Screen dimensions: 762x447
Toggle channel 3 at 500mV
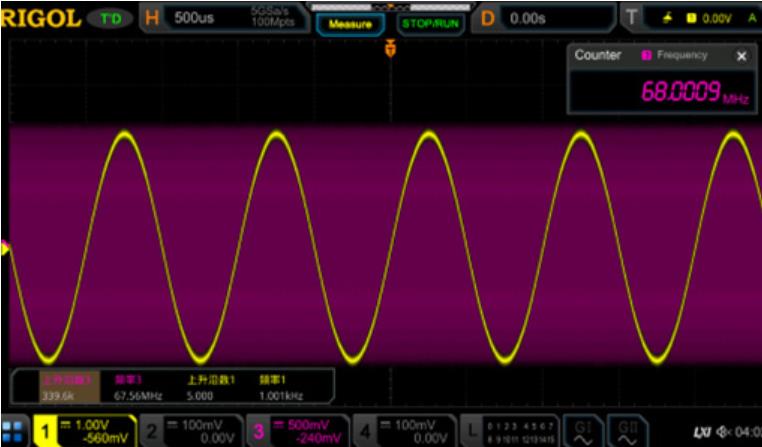pos(299,430)
